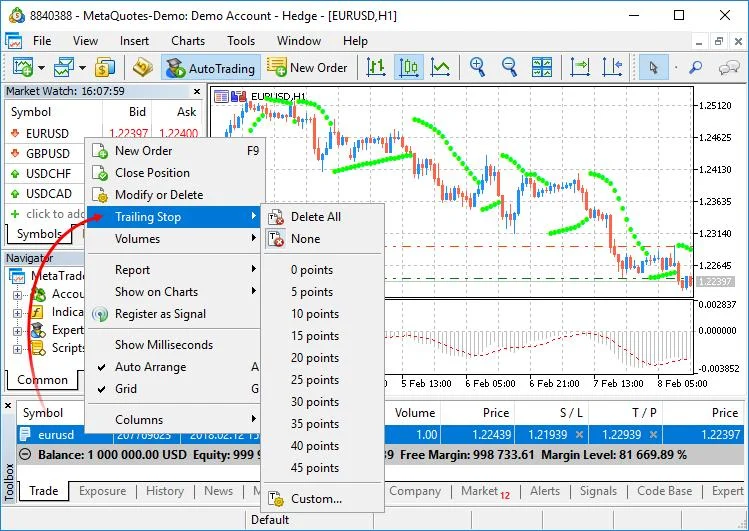The image size is (749, 531).
Task: Click the New Order toolbar button
Action: (x=307, y=67)
